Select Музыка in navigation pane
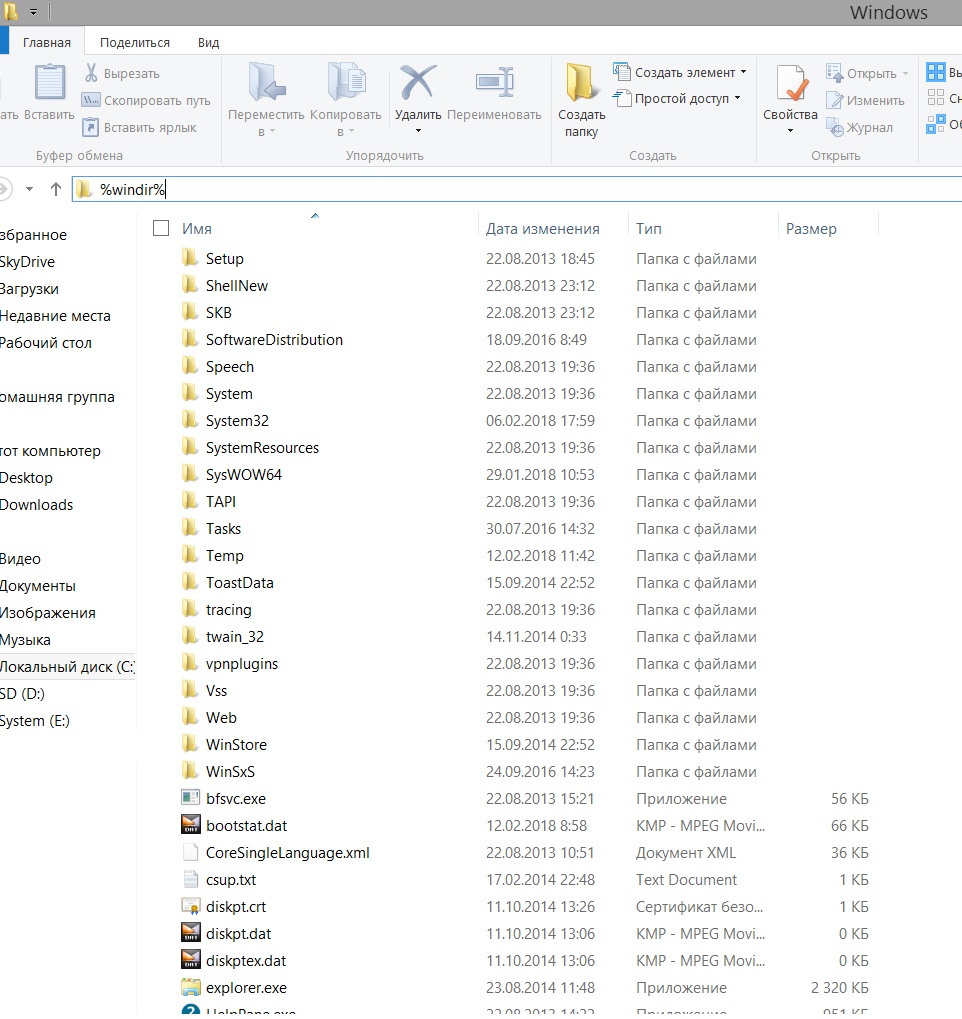The width and height of the screenshot is (962, 1019). (x=25, y=639)
